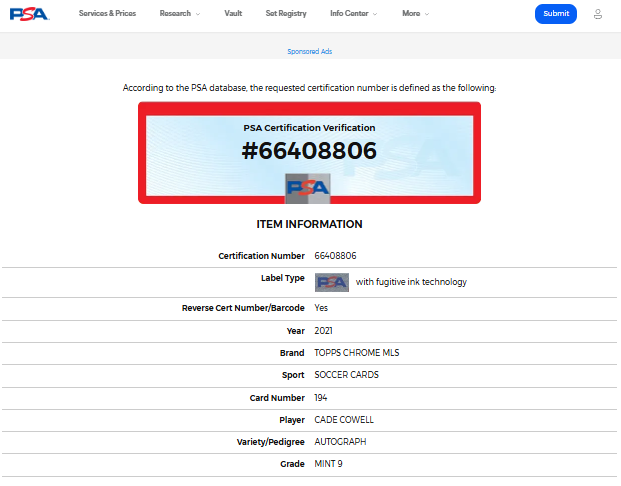Open the user account profile icon
The height and width of the screenshot is (486, 621).
[x=598, y=14]
